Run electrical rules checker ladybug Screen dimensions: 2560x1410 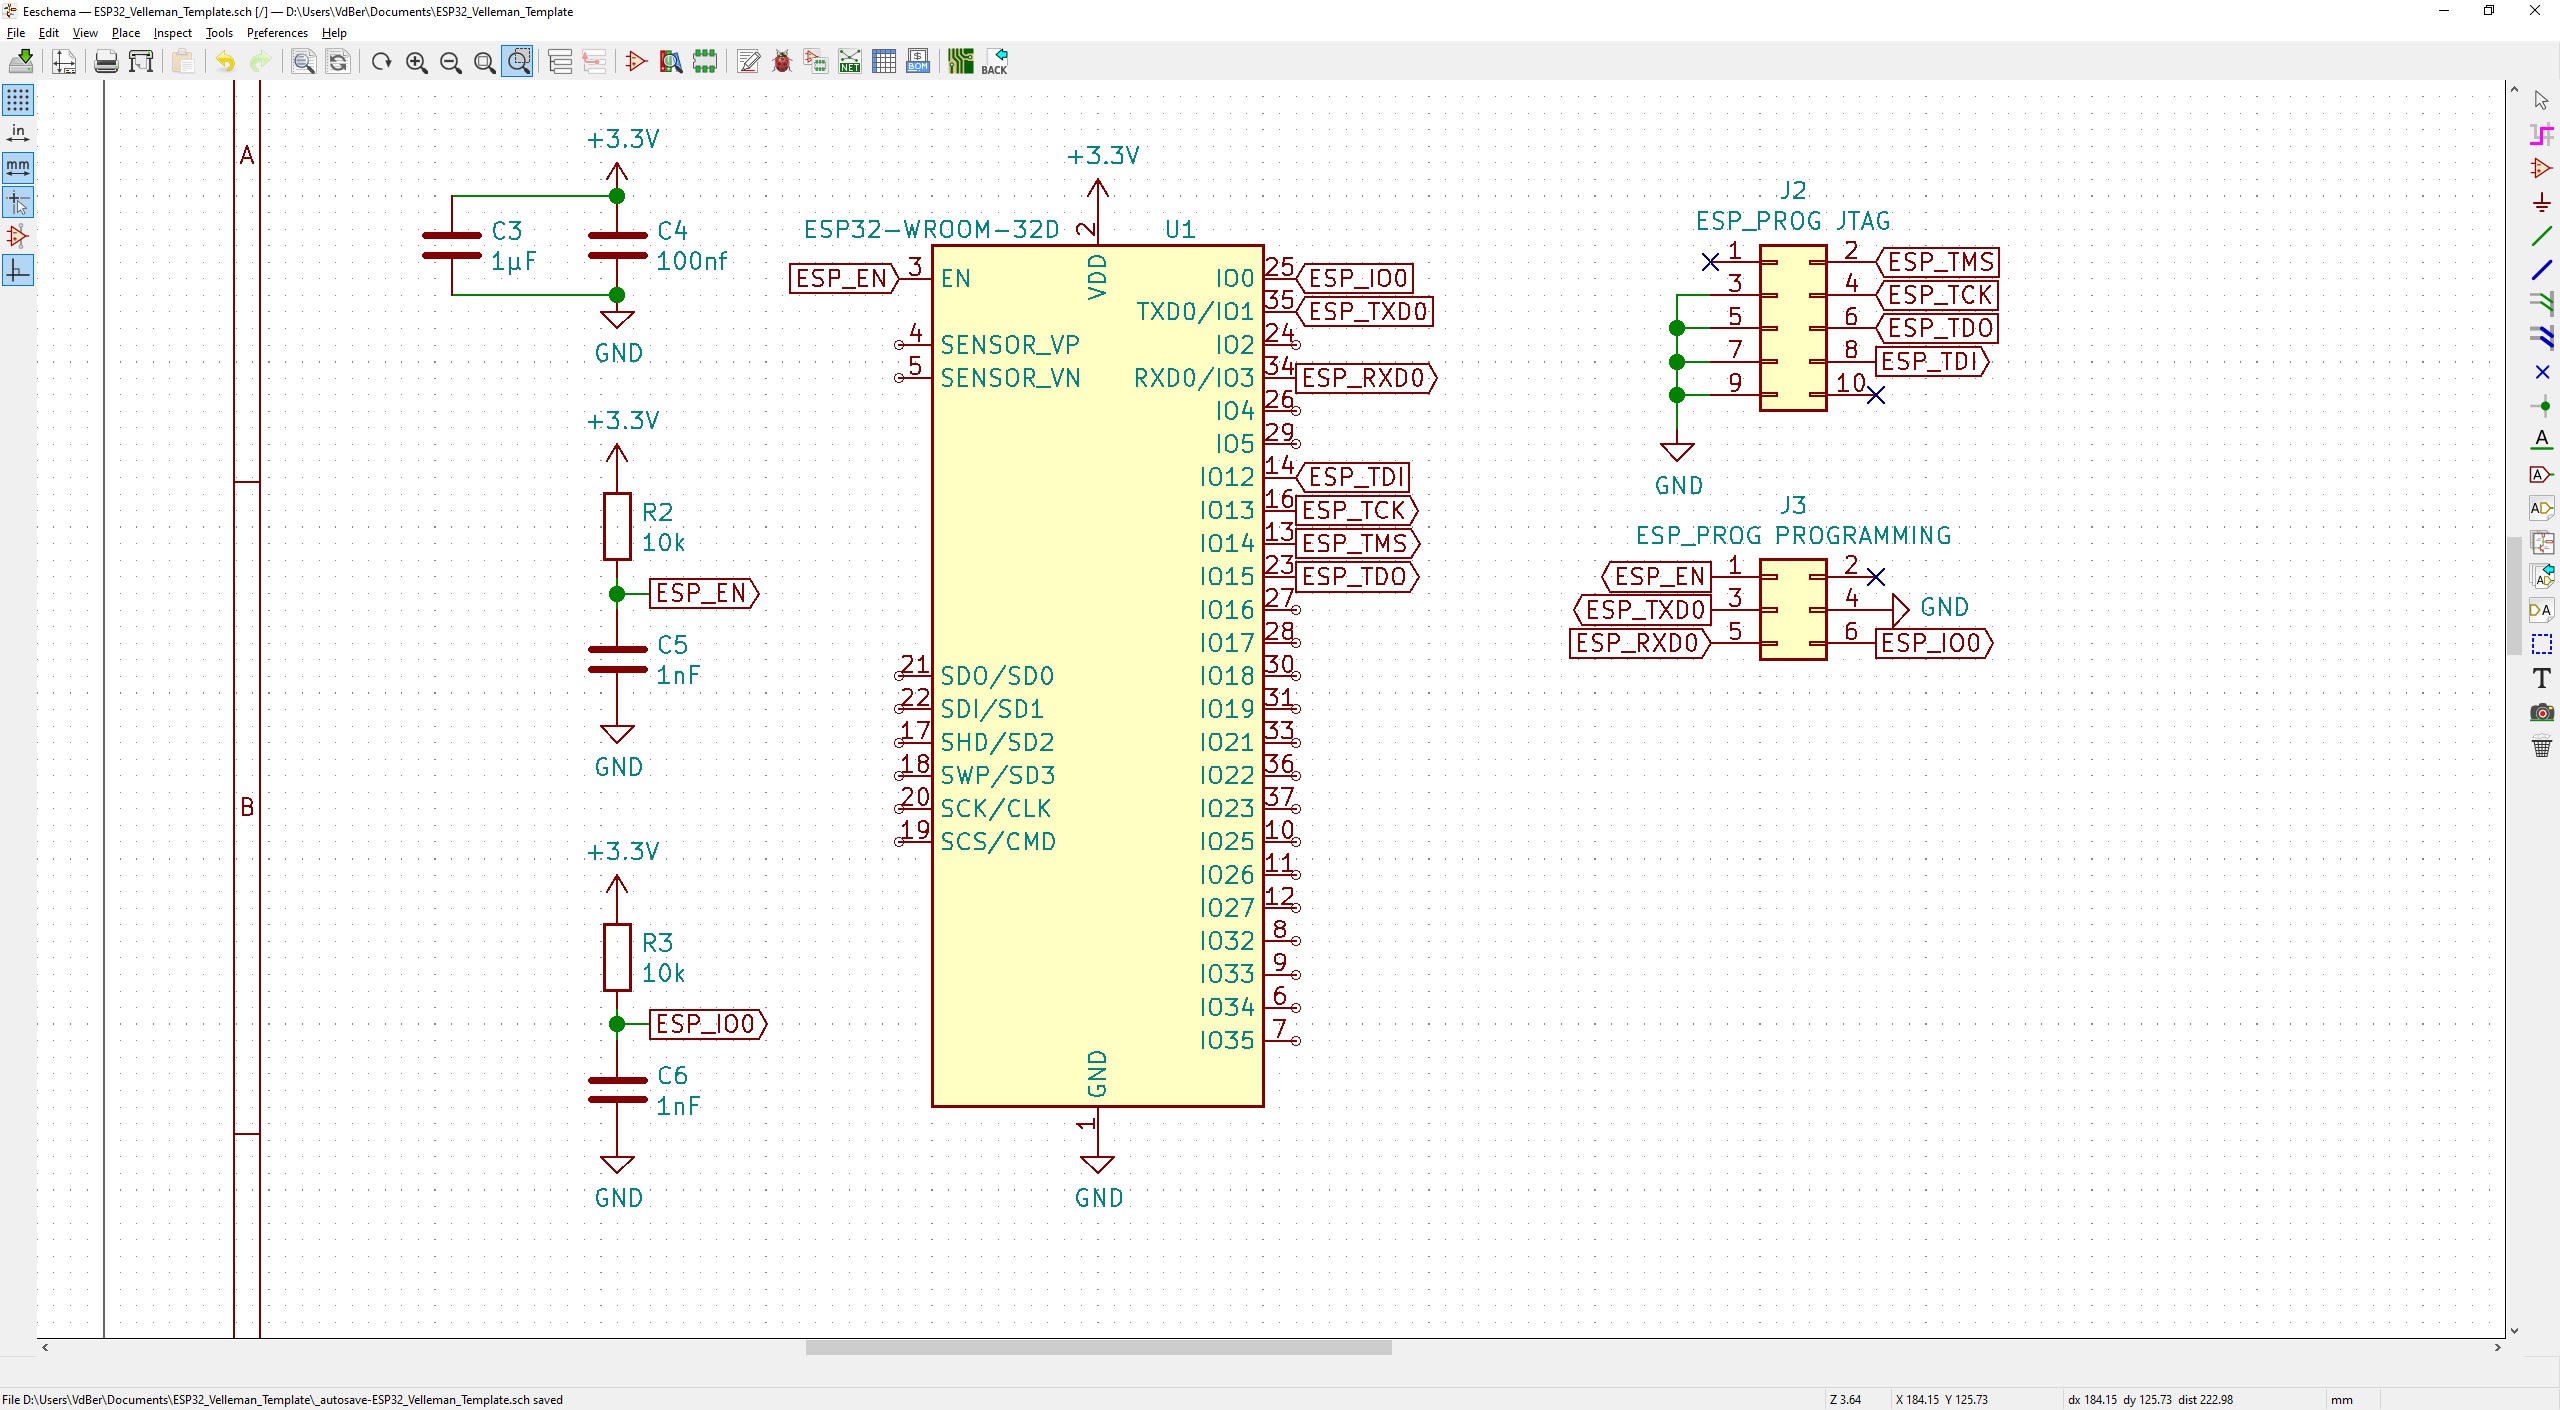point(782,62)
